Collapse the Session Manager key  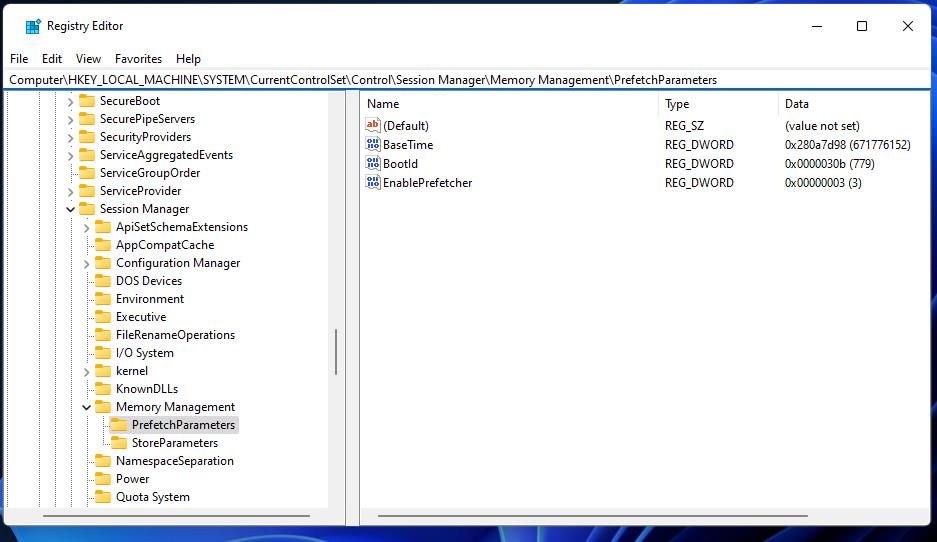pos(70,209)
